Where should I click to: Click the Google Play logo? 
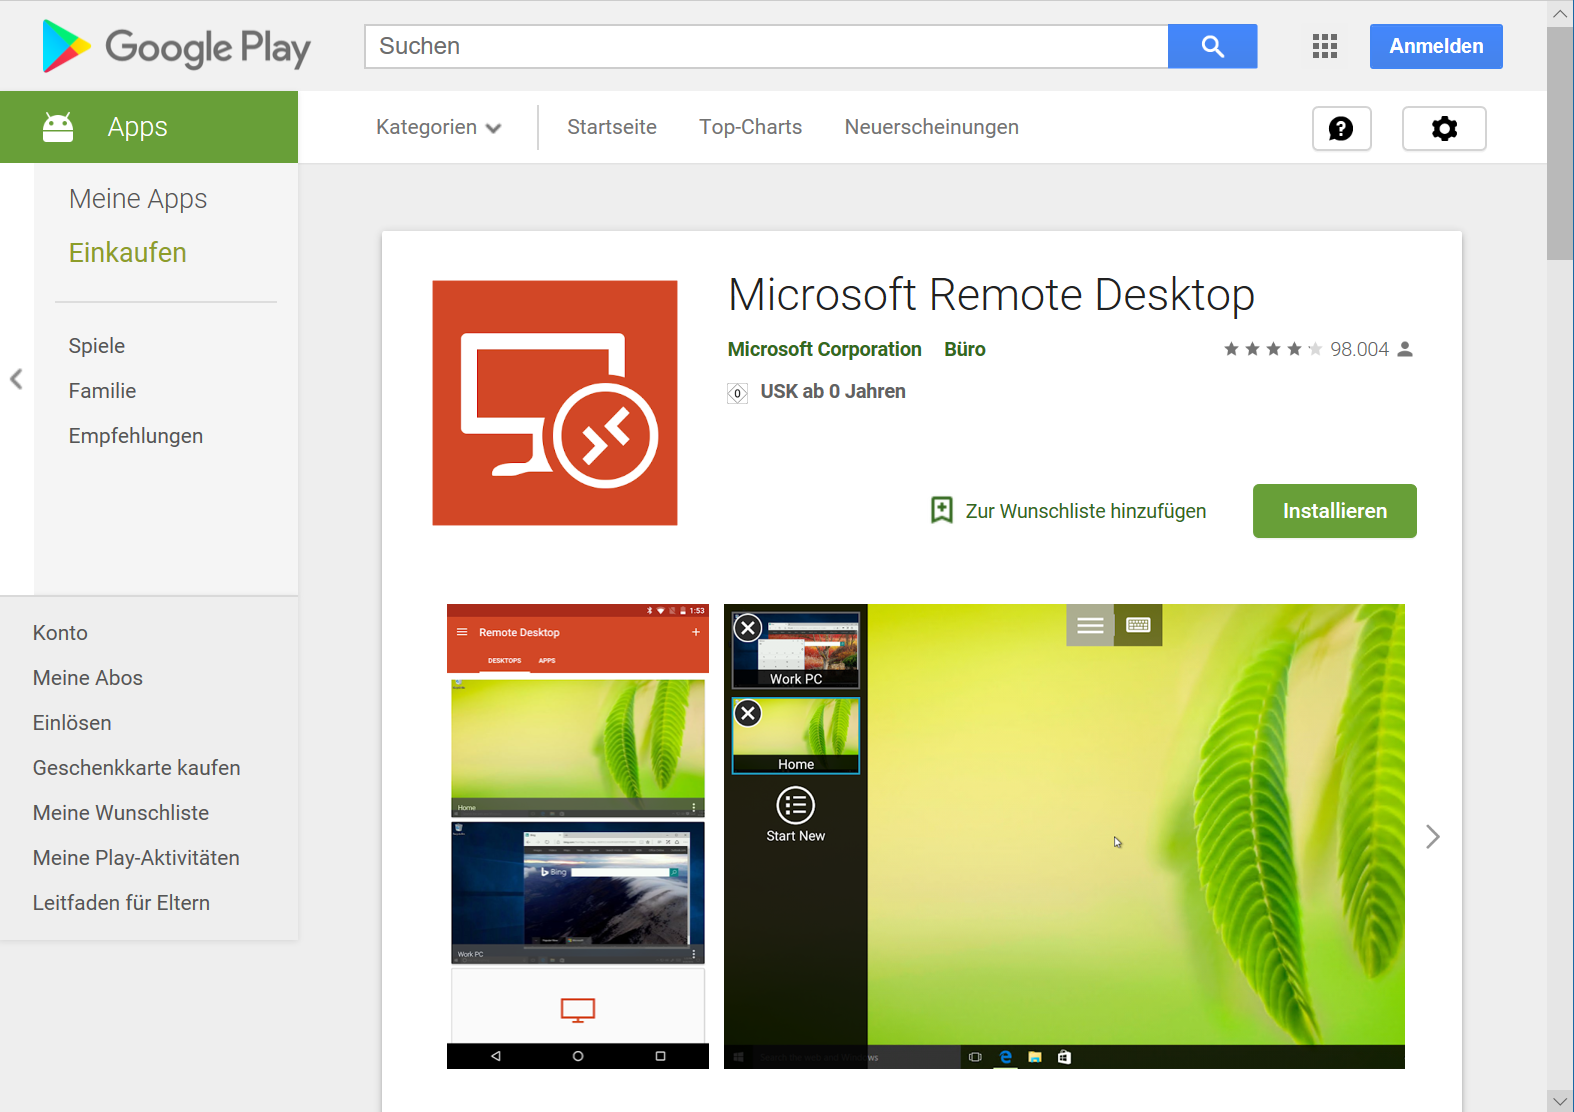(176, 47)
